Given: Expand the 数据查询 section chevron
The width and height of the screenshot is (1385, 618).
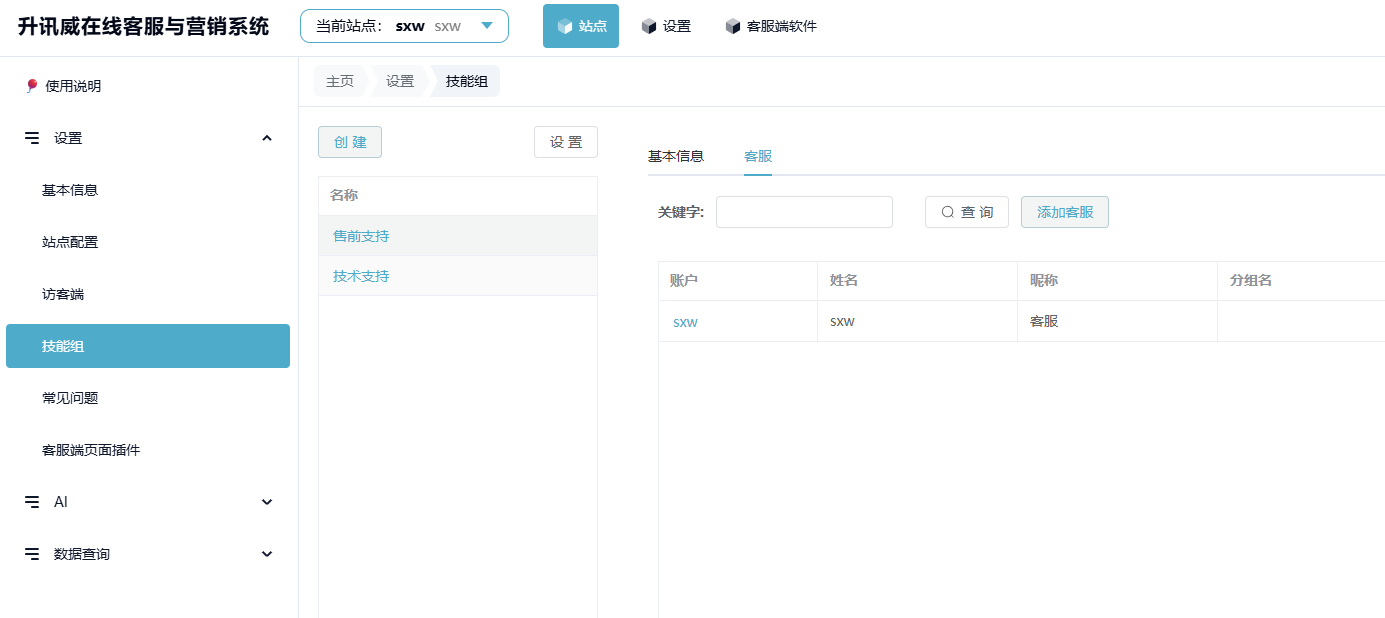Looking at the screenshot, I should pos(267,554).
